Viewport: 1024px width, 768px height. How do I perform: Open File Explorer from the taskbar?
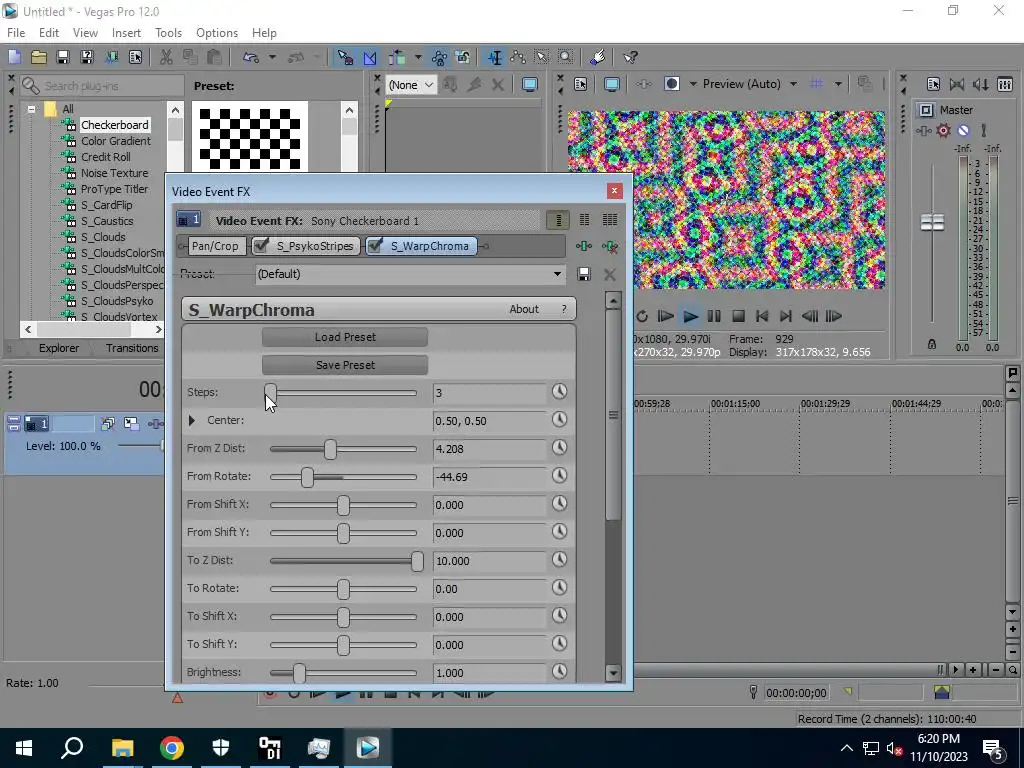pyautogui.click(x=122, y=748)
